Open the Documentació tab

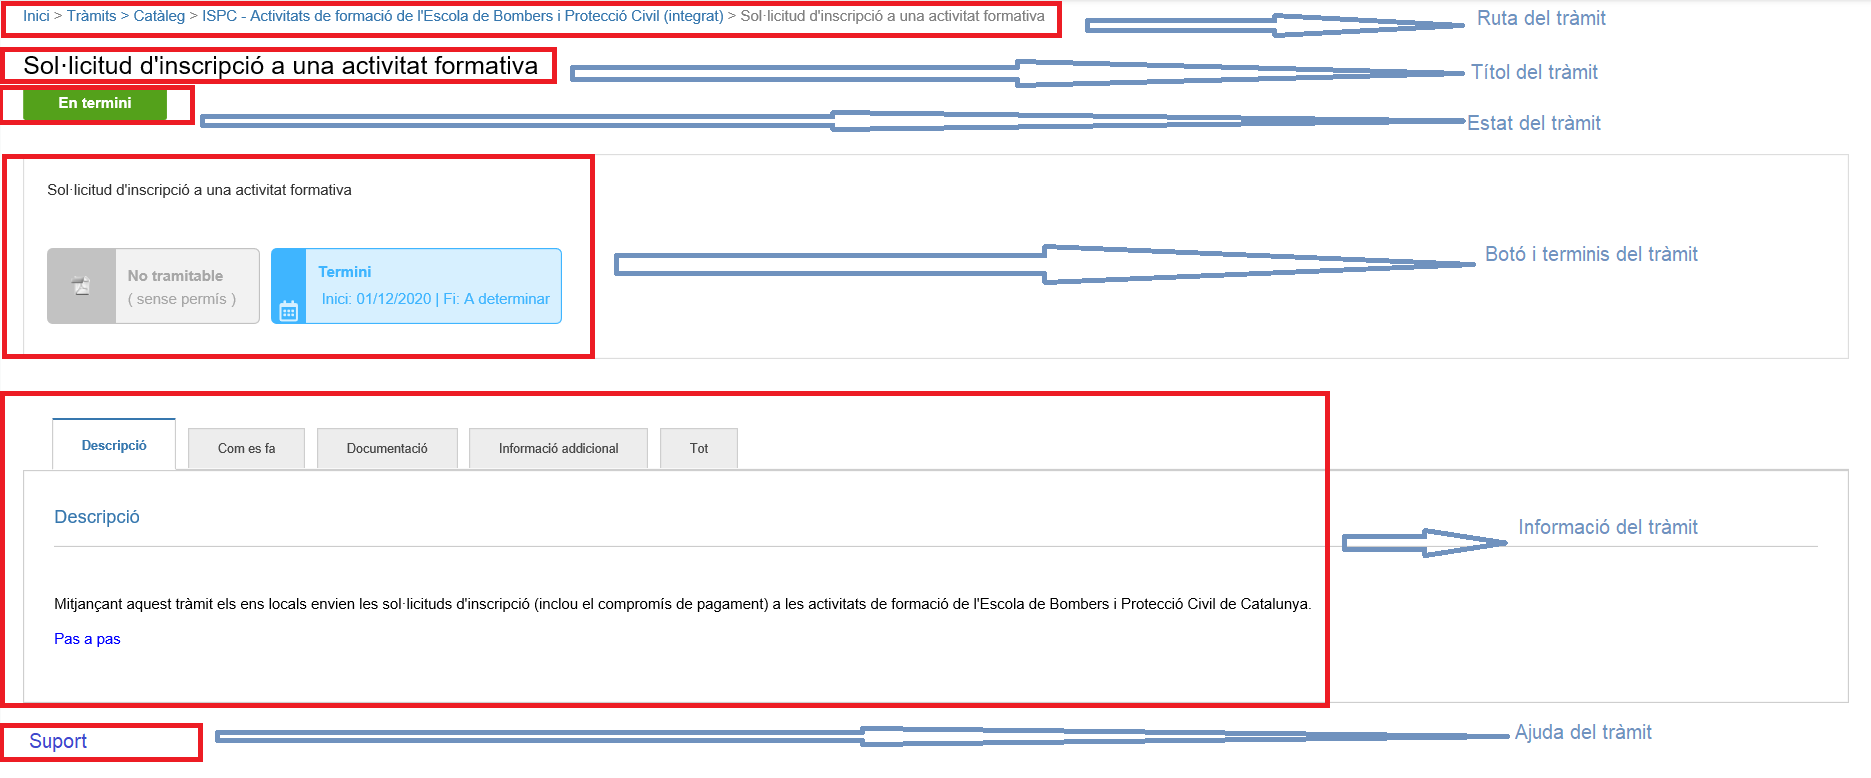pos(387,449)
